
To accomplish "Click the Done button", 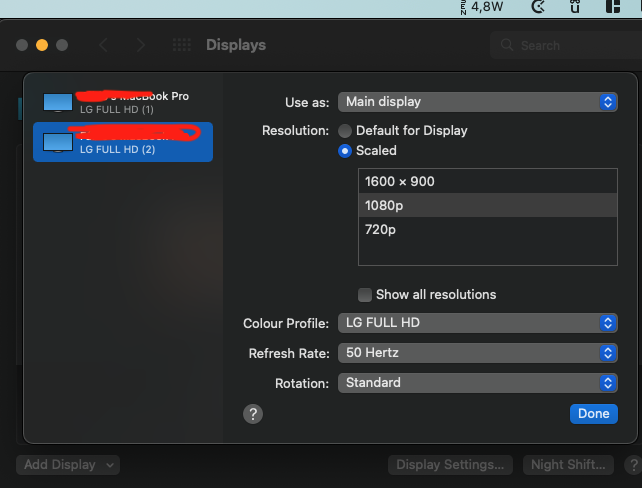I will [x=593, y=414].
